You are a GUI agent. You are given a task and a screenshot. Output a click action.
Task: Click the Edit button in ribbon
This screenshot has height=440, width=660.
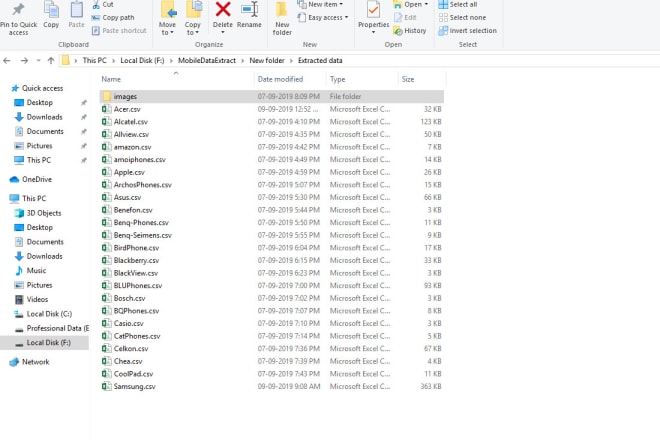tap(406, 18)
